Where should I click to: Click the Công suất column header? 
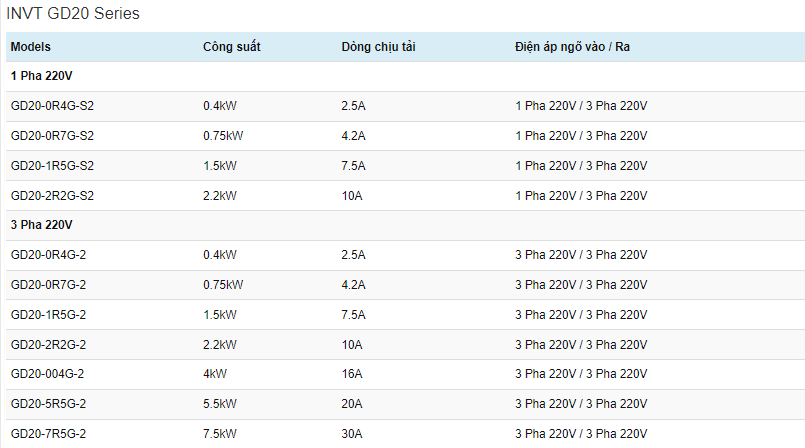(x=232, y=47)
